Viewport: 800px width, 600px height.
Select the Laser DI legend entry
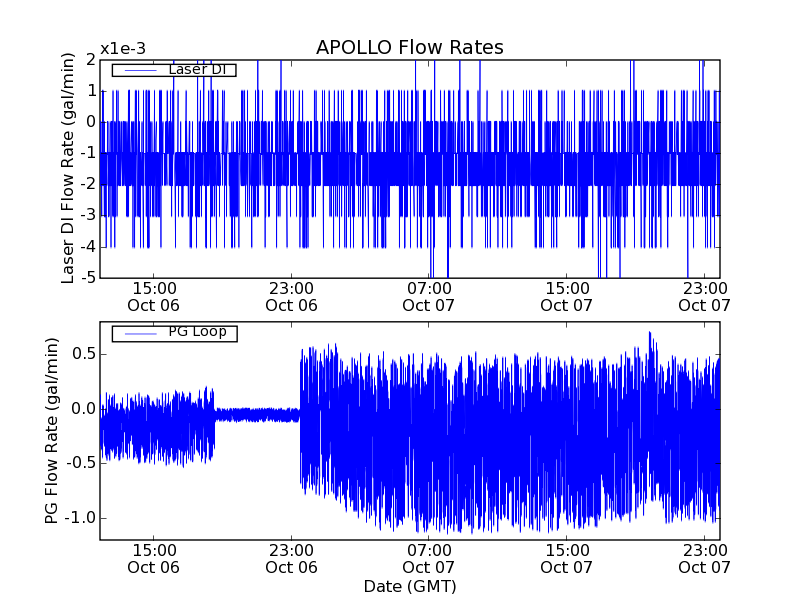pos(173,70)
